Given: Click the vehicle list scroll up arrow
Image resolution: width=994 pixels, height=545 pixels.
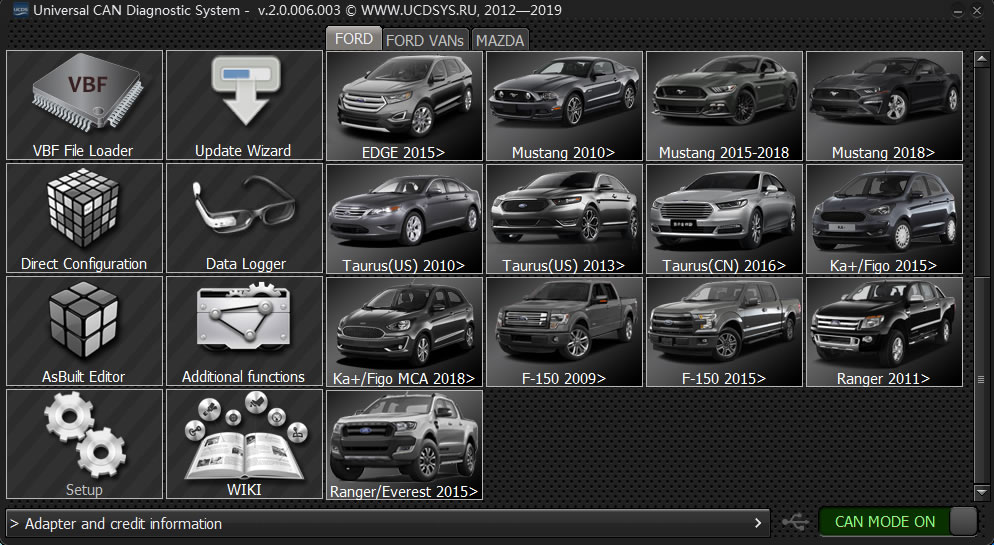Looking at the screenshot, I should [981, 60].
